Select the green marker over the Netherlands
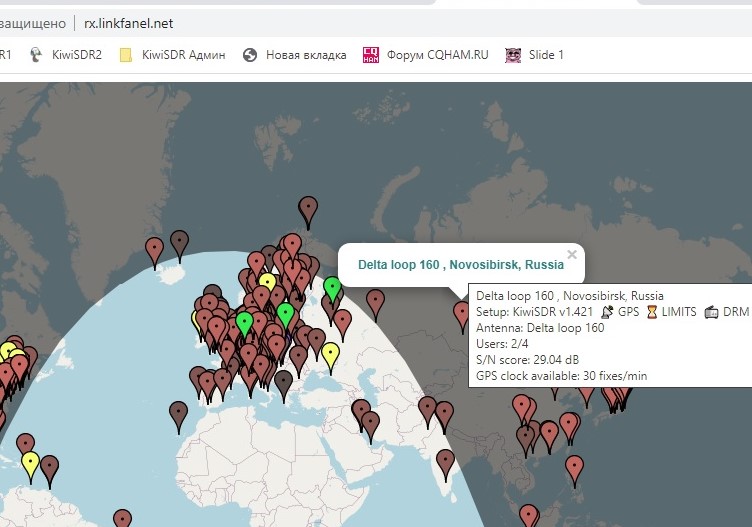 click(x=244, y=325)
